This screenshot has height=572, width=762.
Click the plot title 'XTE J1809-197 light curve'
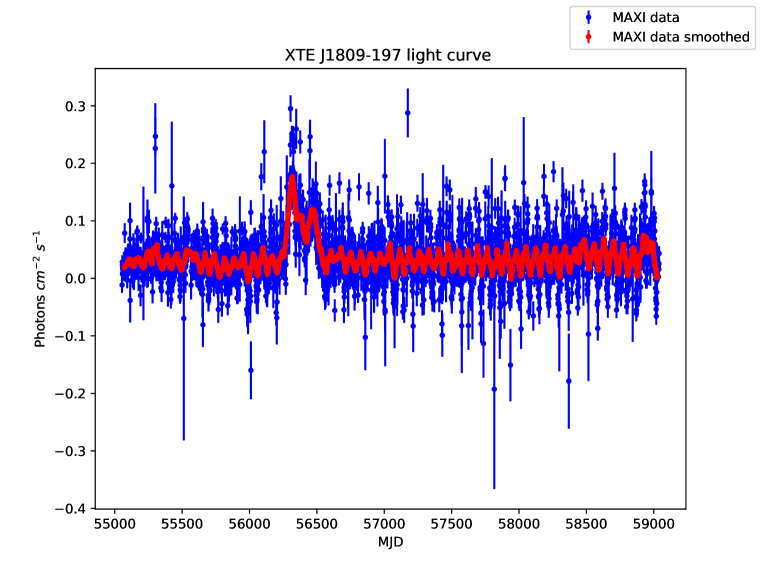coord(388,55)
